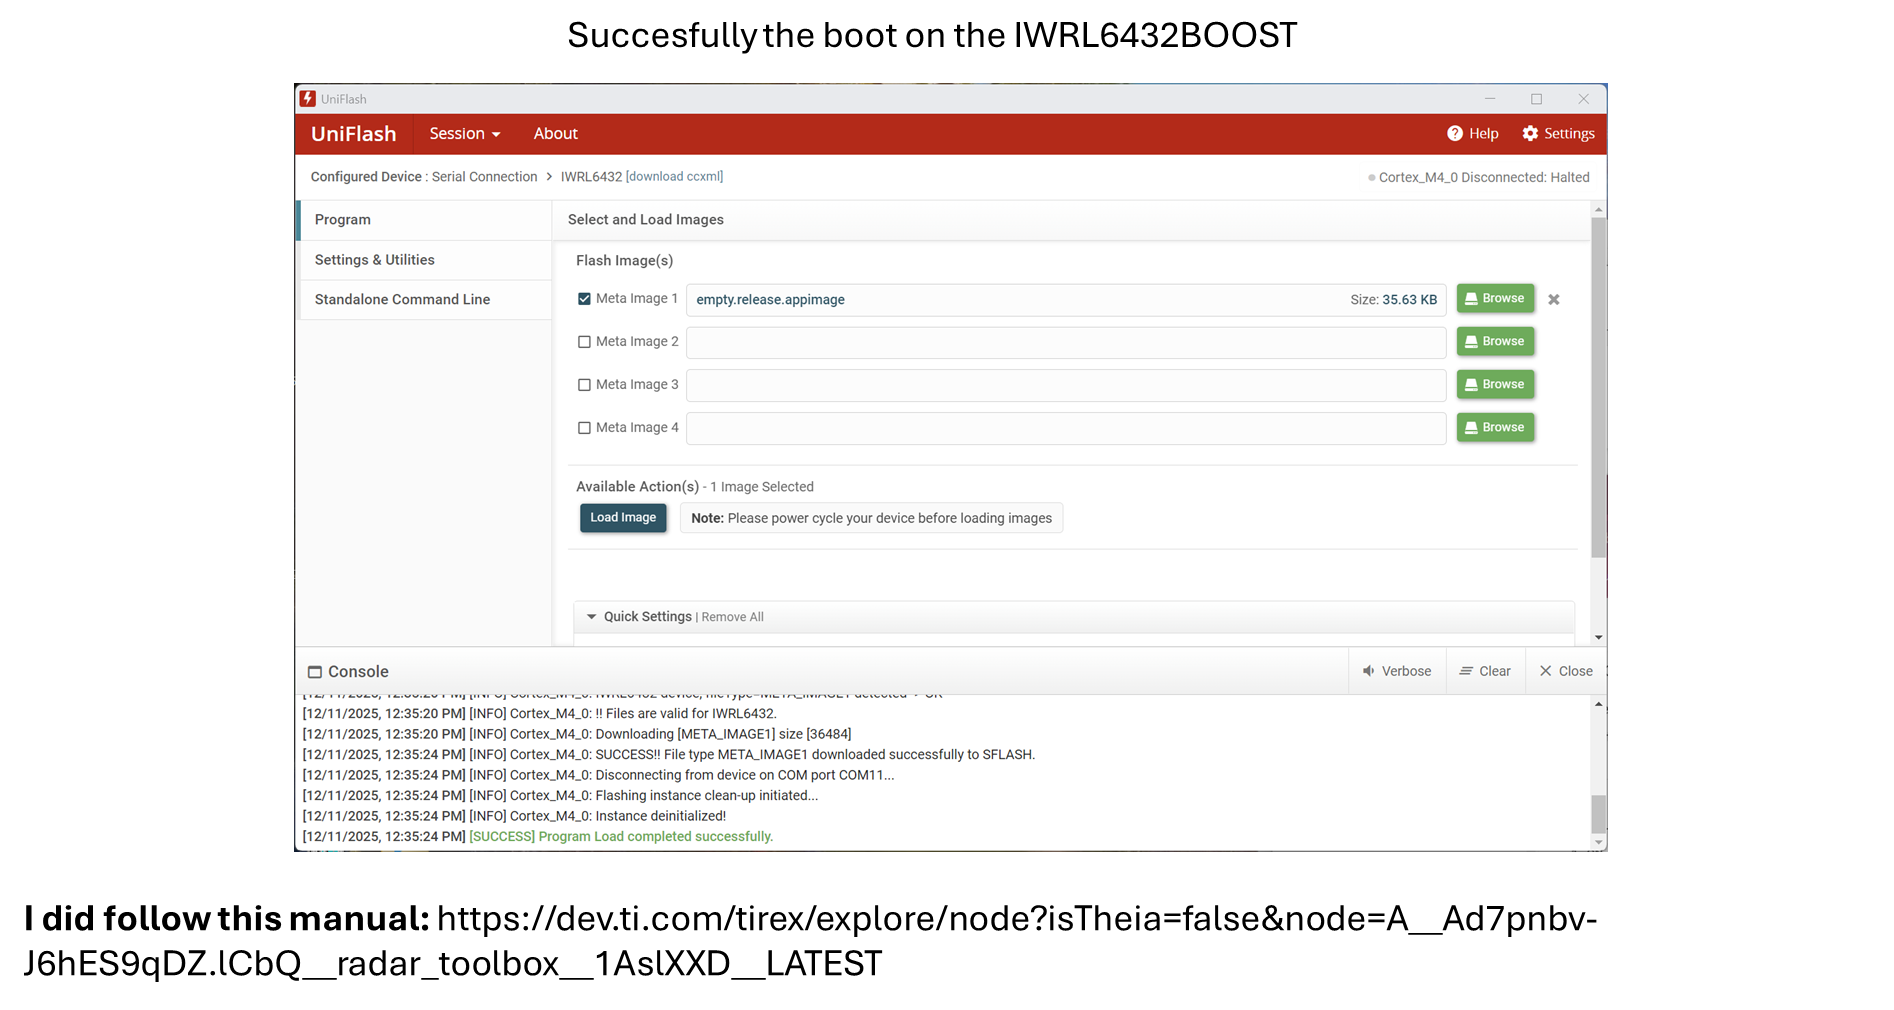Click the download ccxml link

coord(674,177)
